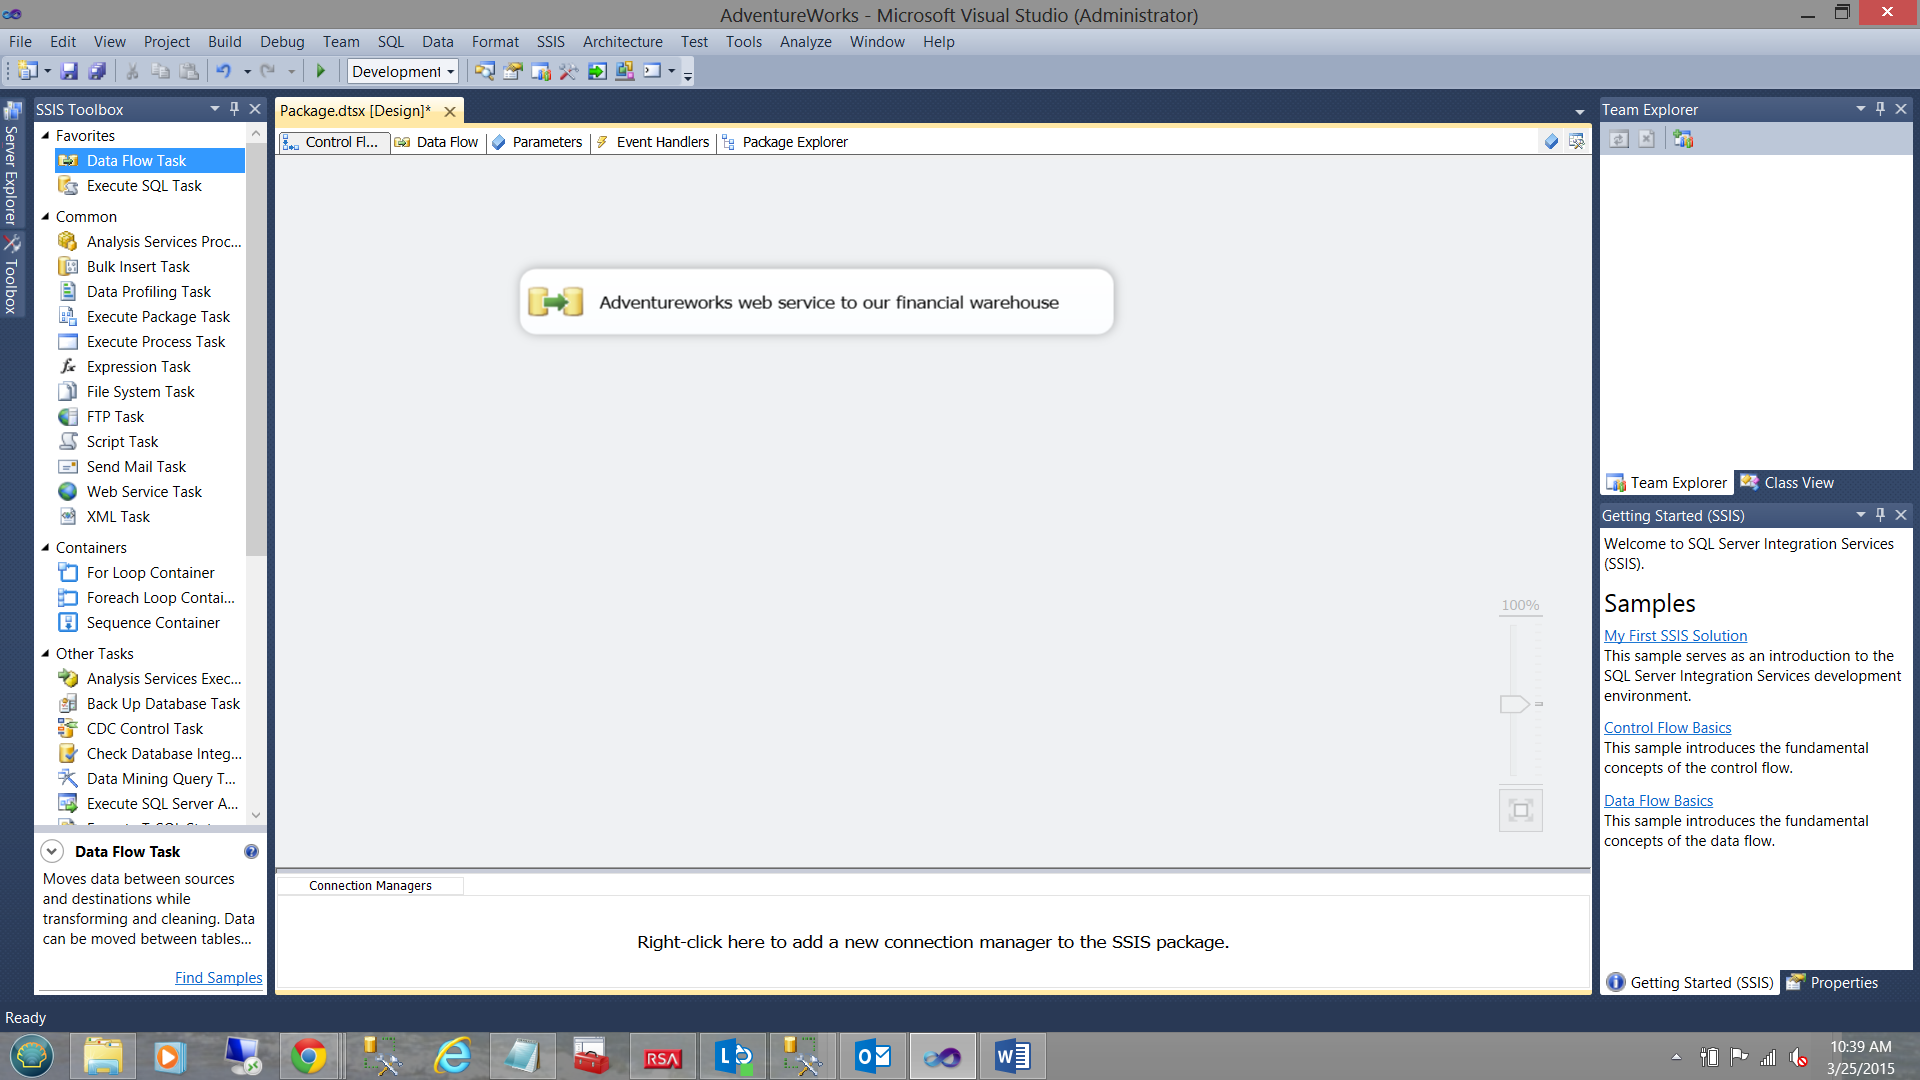Switch to the Event Handlers tab
The width and height of the screenshot is (1920, 1080).
tap(661, 142)
